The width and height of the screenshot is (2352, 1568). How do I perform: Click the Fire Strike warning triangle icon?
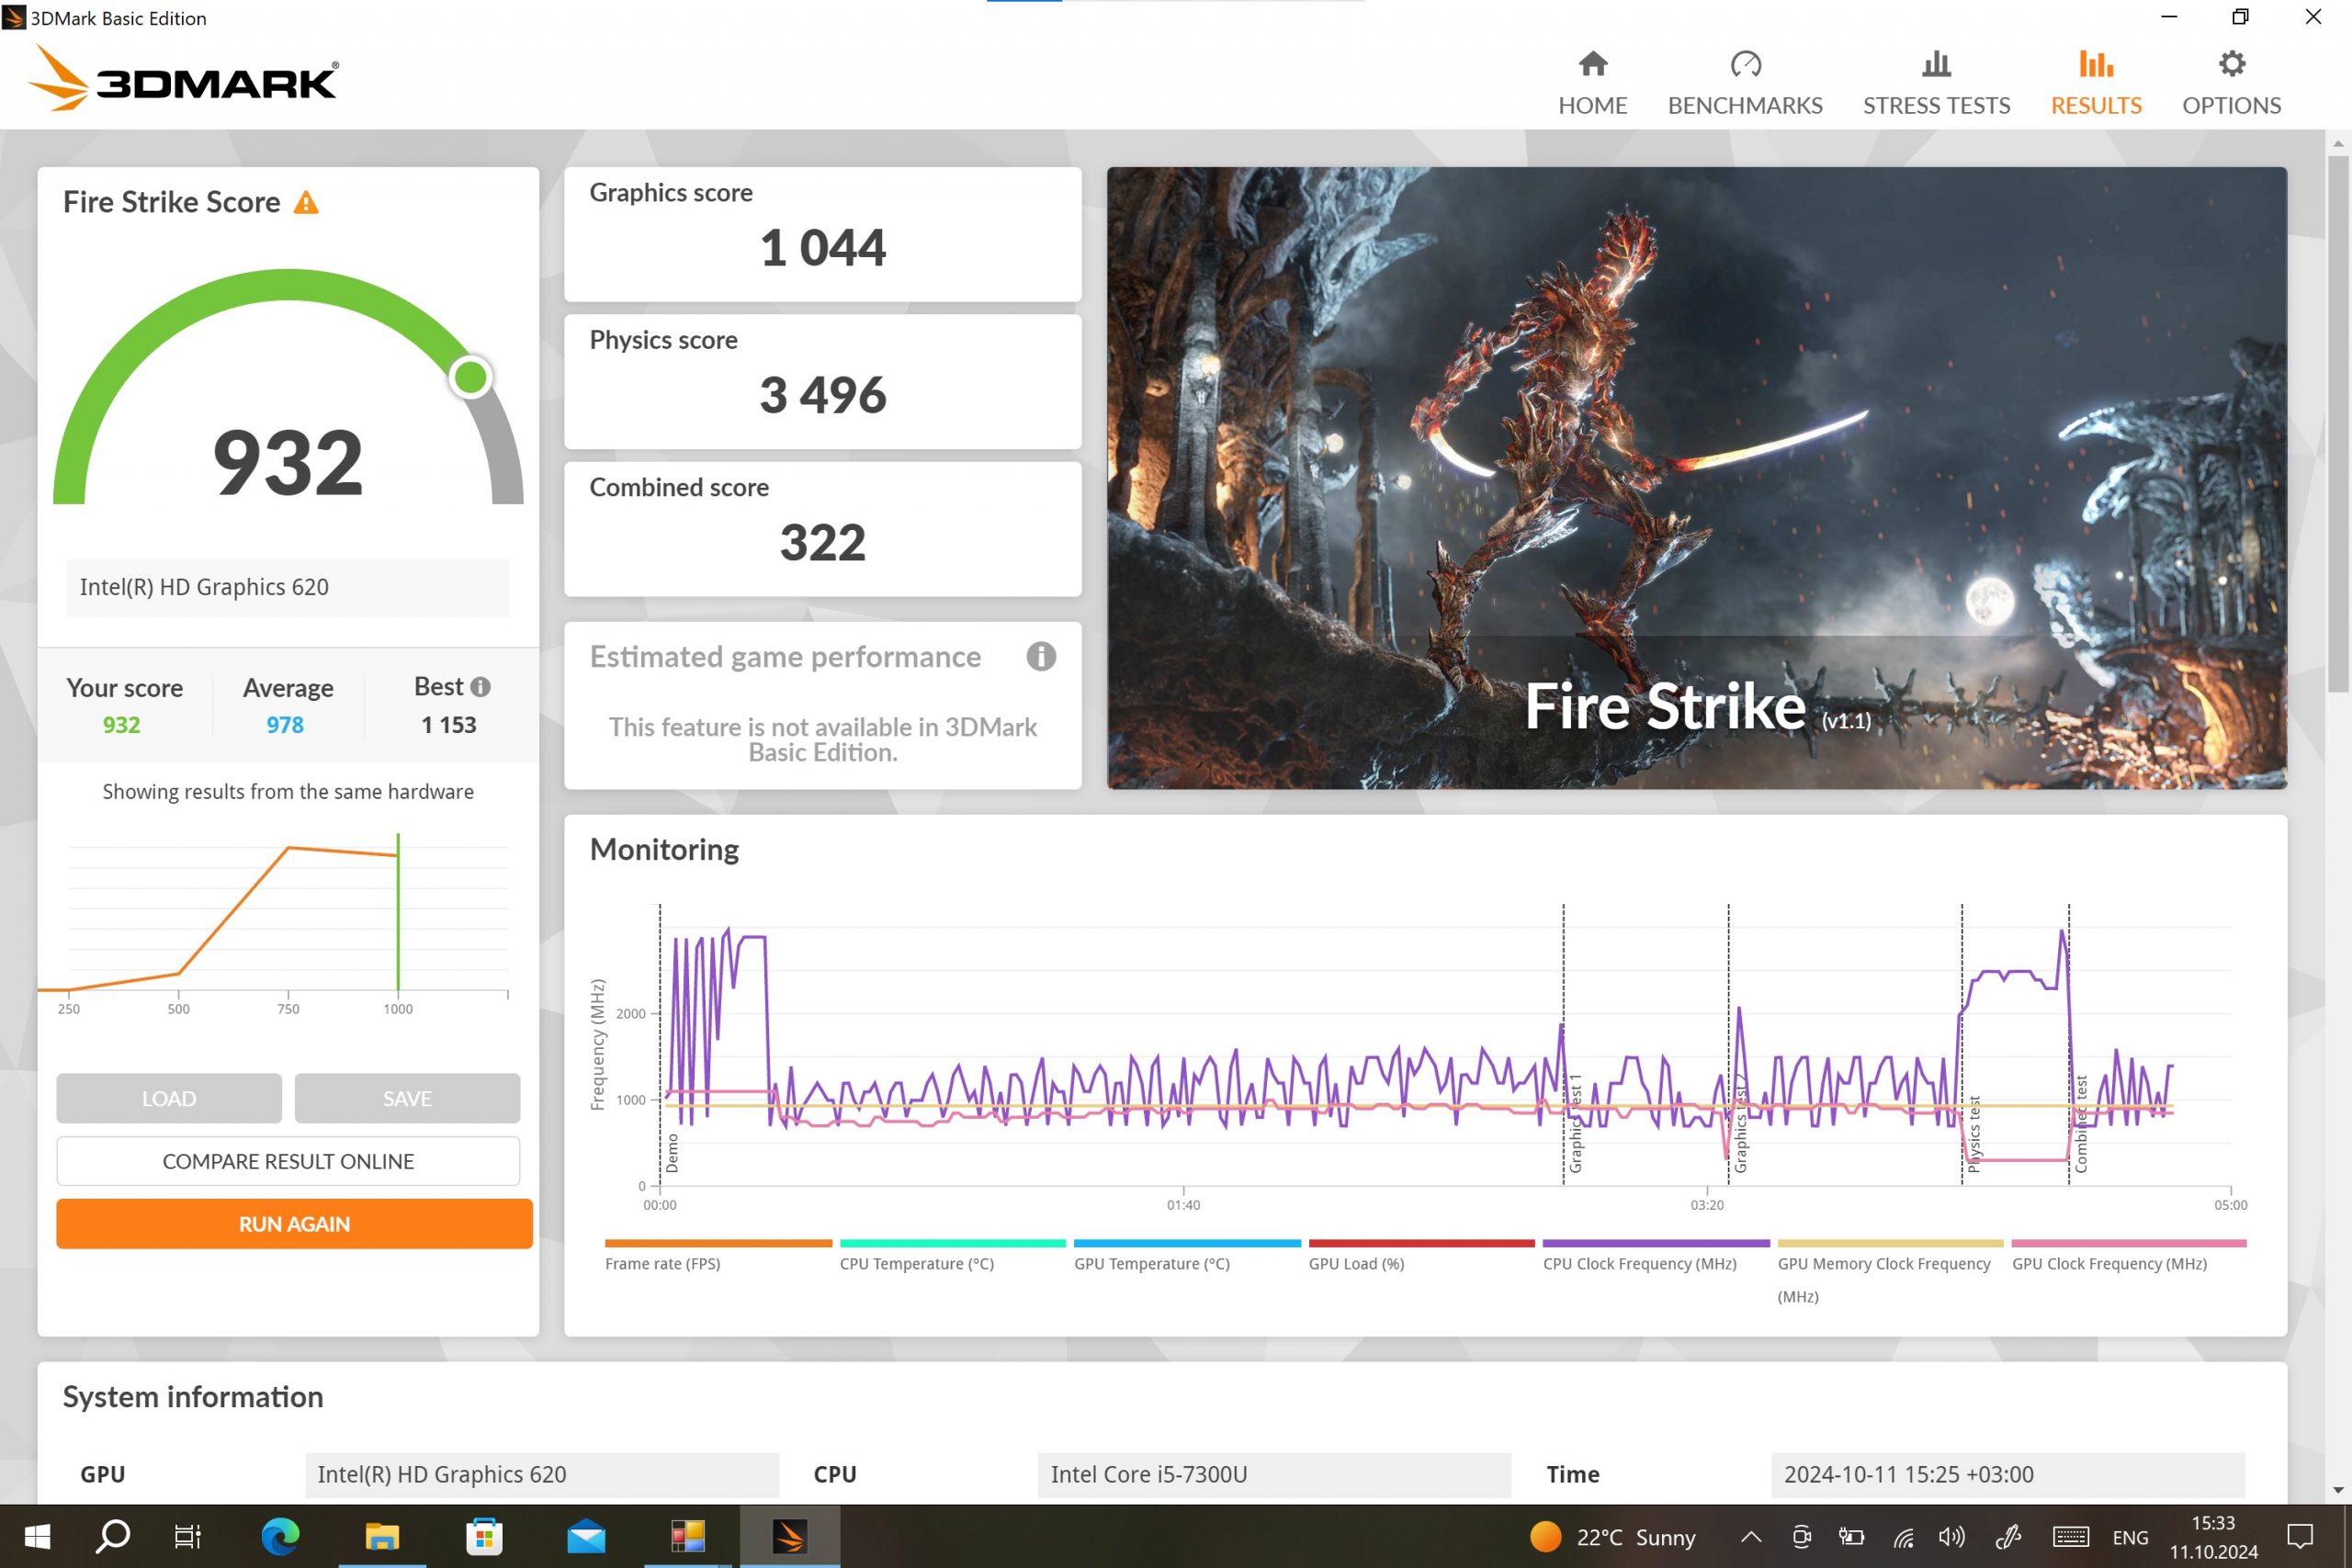[x=306, y=203]
